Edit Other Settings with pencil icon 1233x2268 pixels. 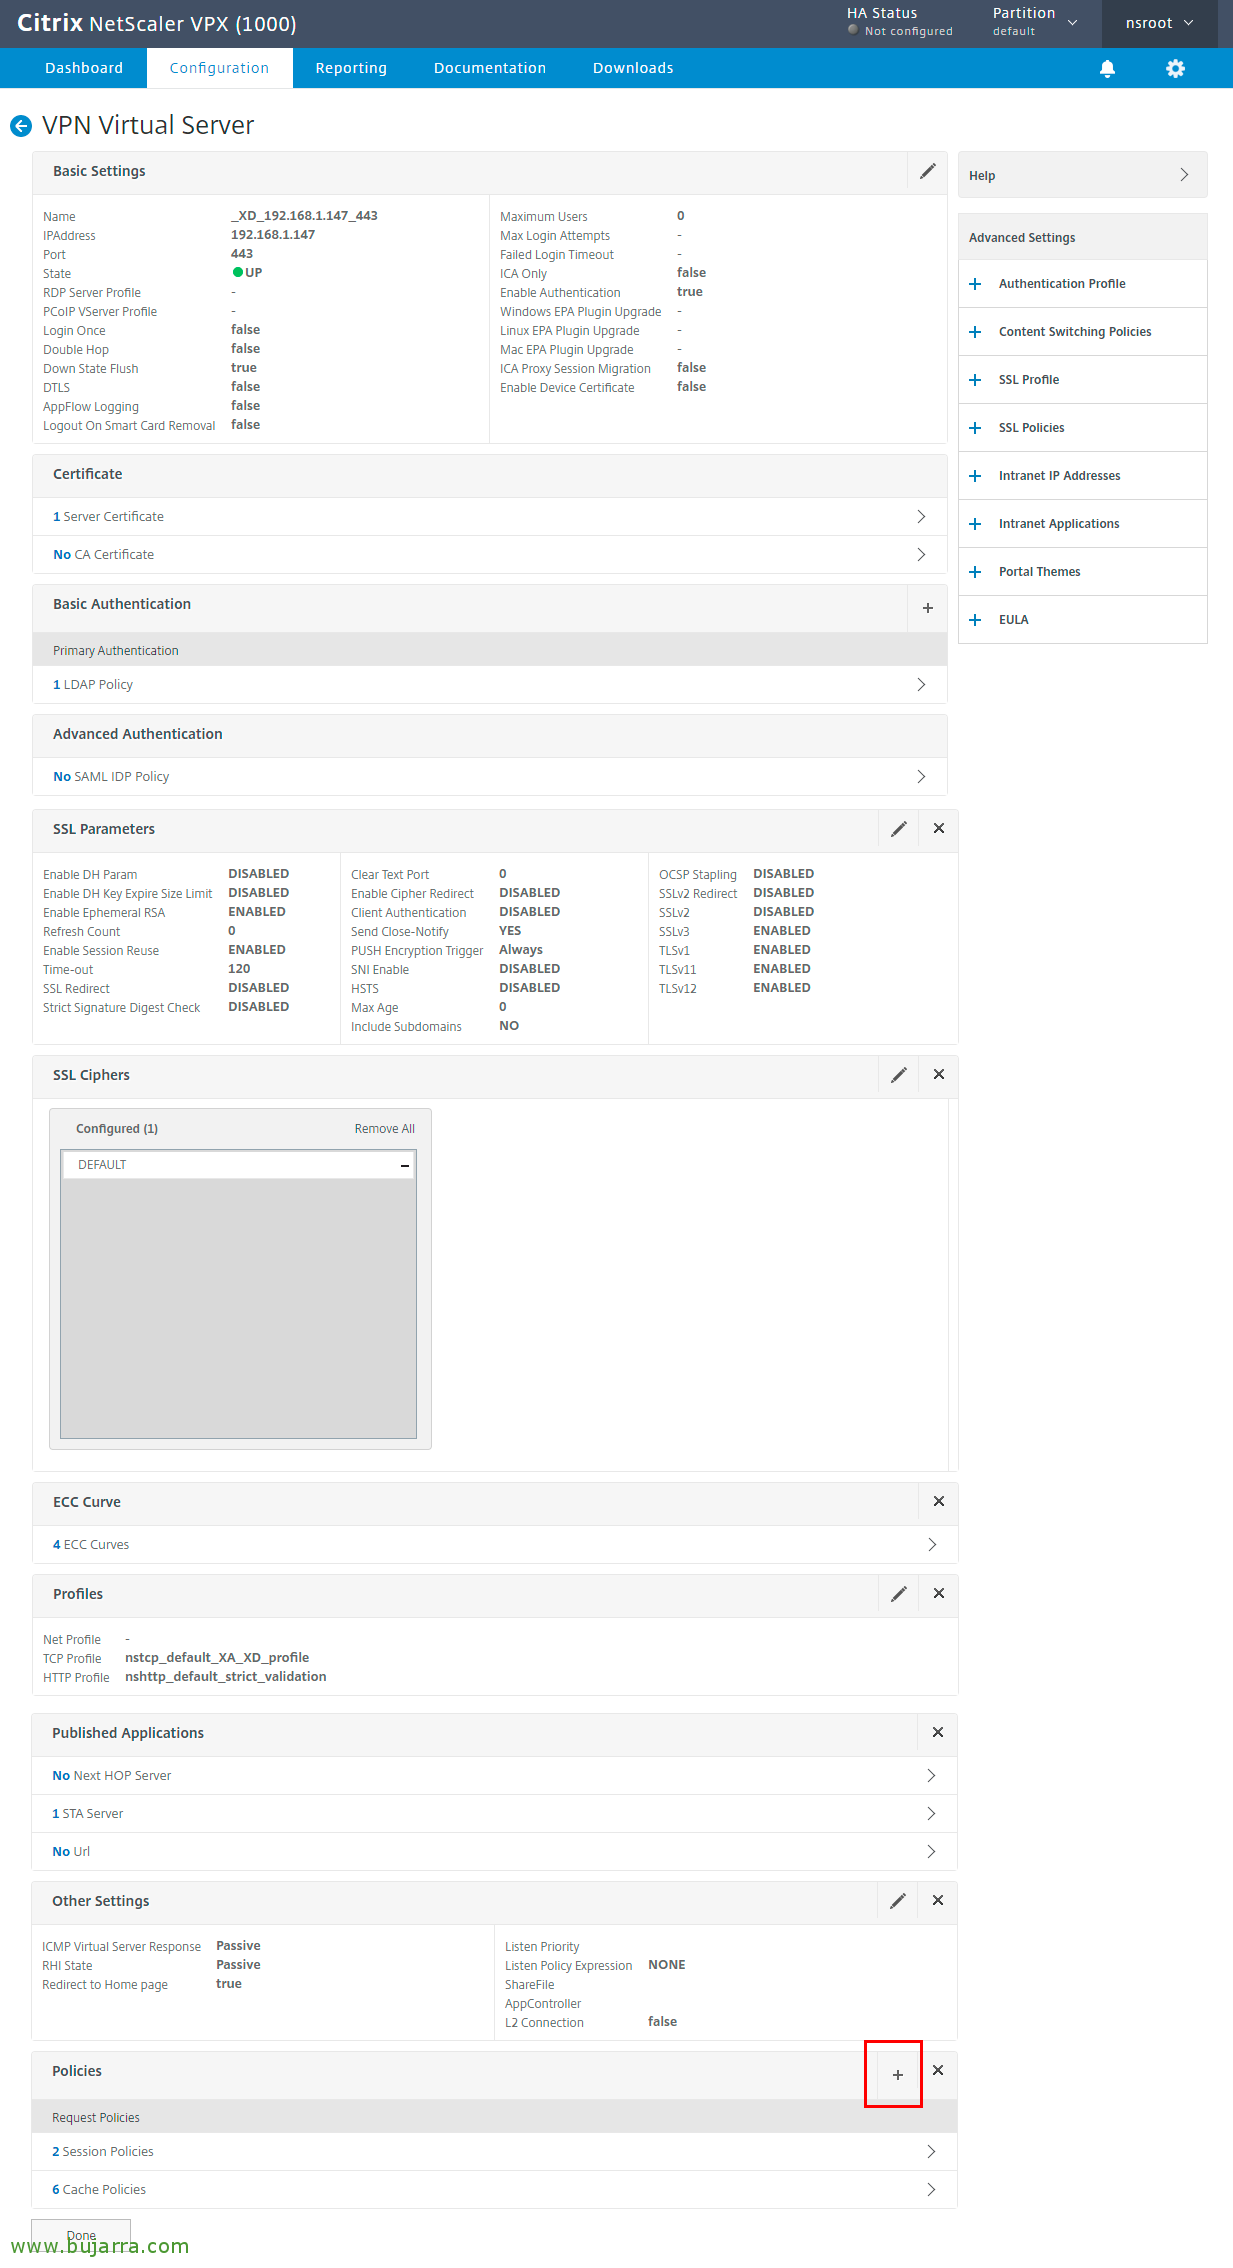(x=898, y=1901)
